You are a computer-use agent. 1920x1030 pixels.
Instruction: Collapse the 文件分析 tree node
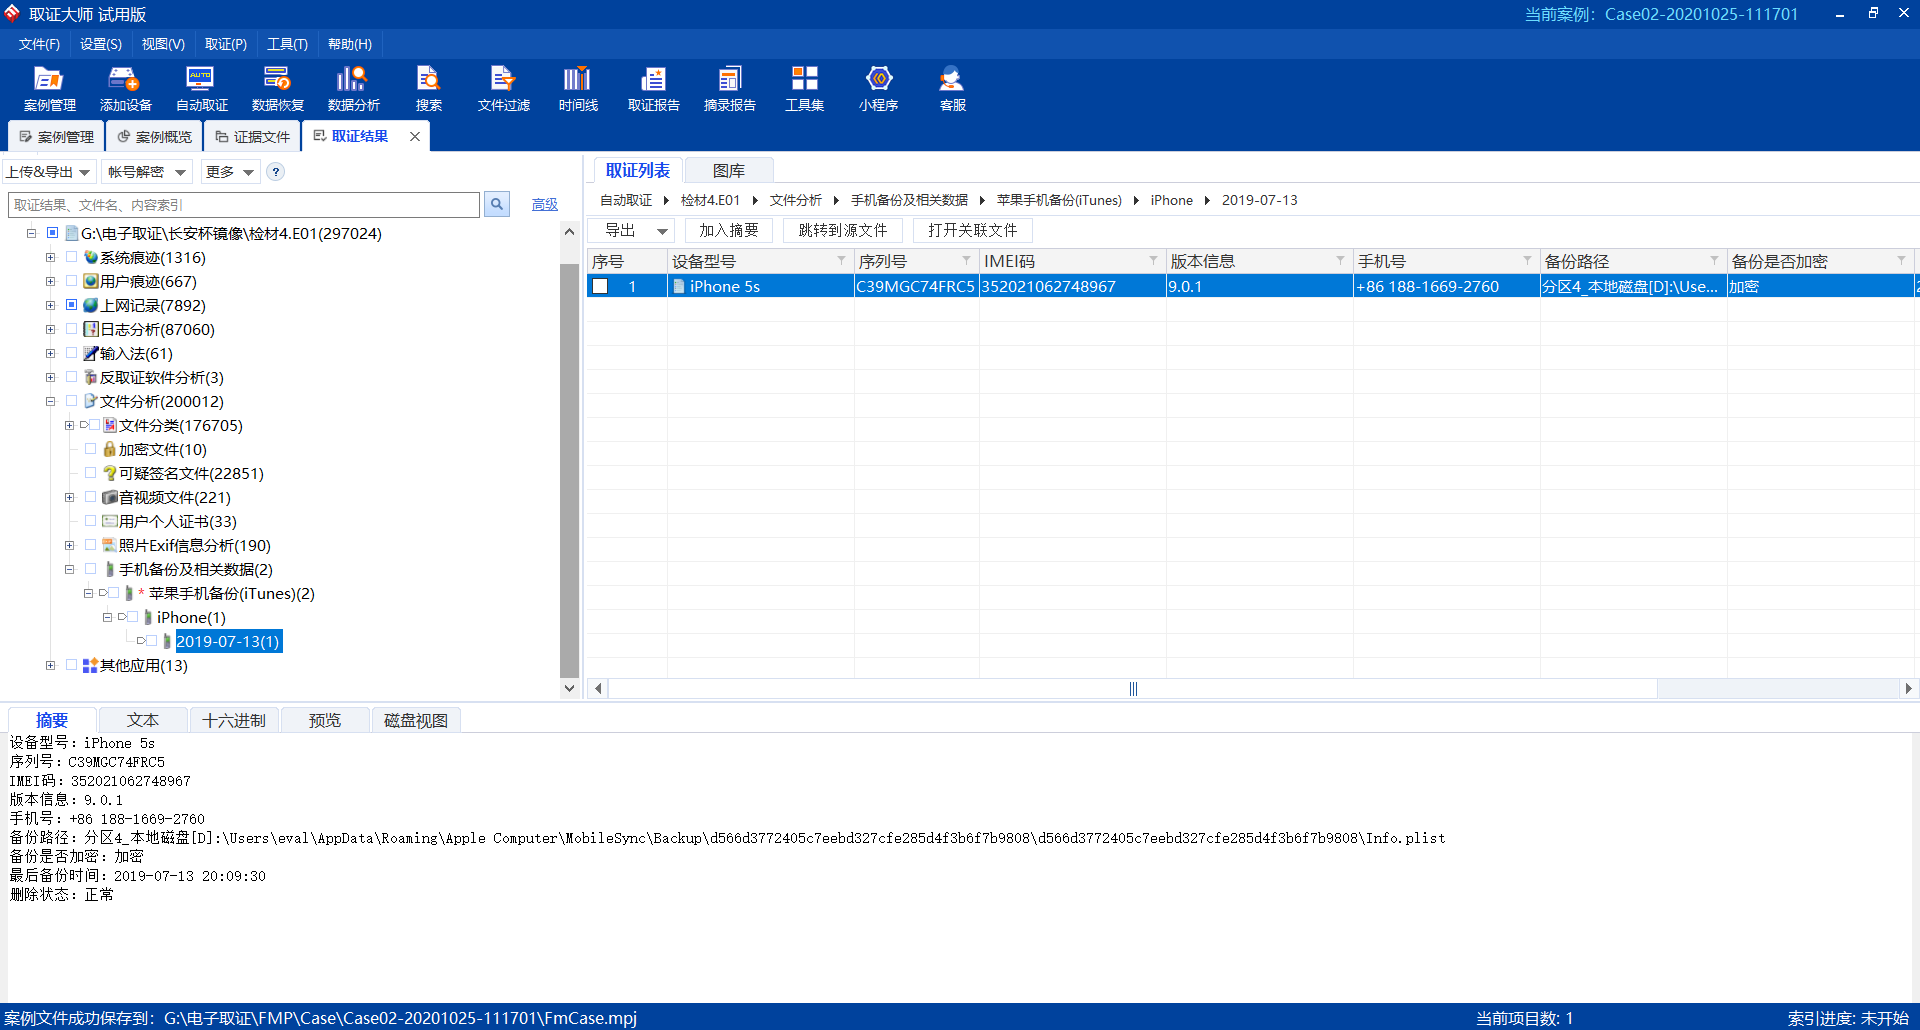pos(50,401)
